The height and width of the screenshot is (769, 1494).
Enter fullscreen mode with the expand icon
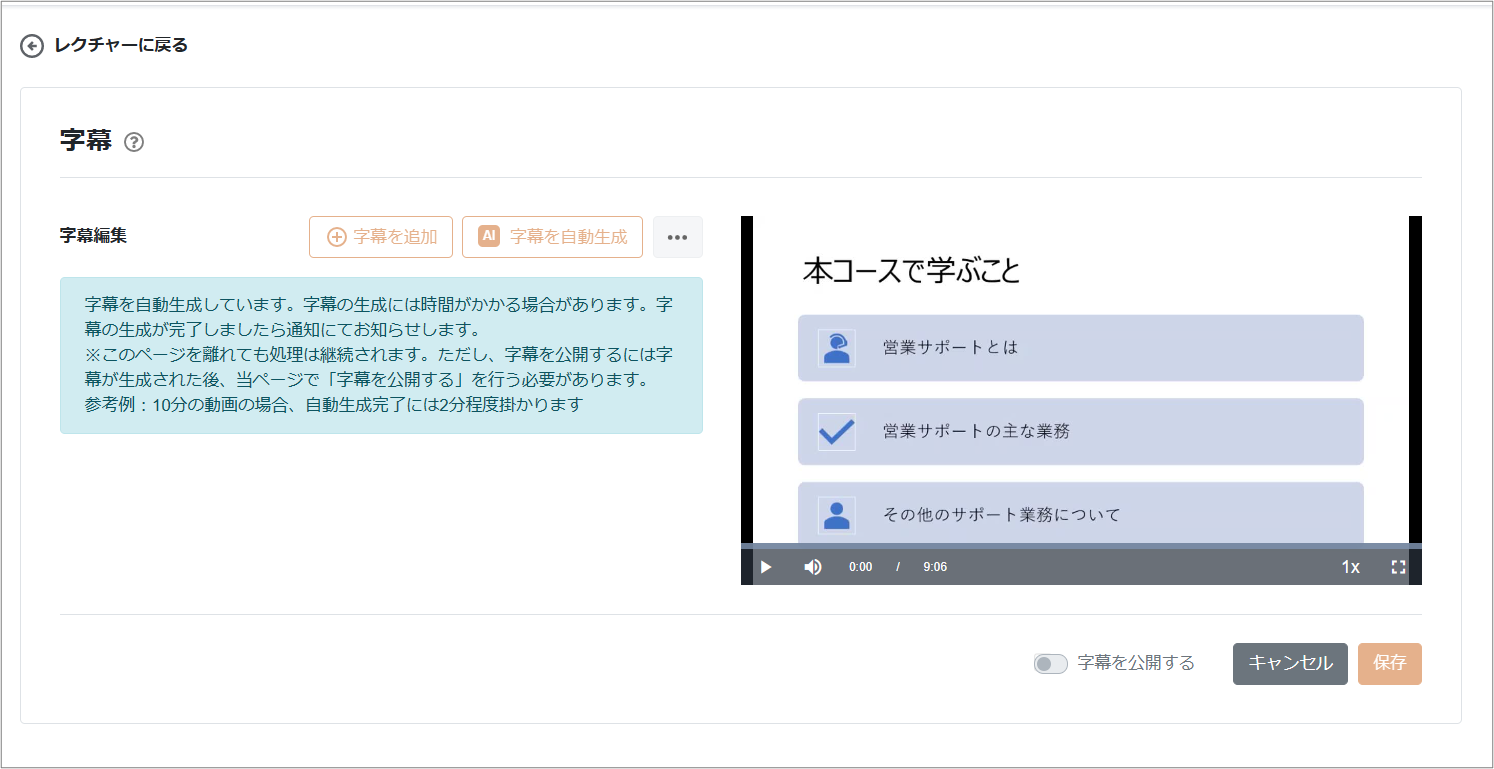tap(1398, 567)
